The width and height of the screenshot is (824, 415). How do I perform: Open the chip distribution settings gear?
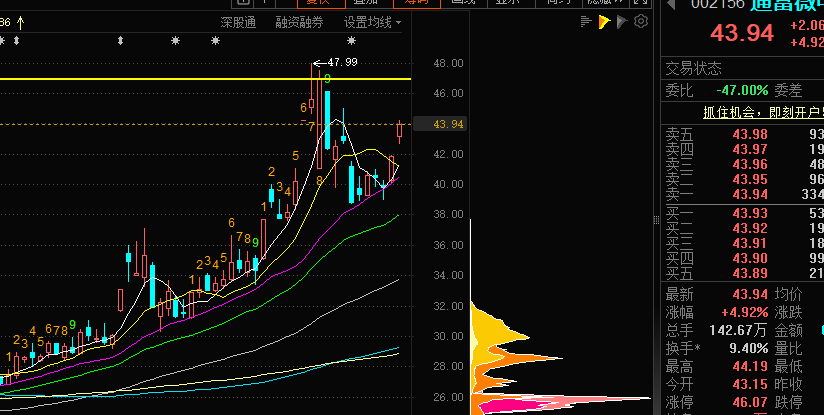(x=641, y=22)
